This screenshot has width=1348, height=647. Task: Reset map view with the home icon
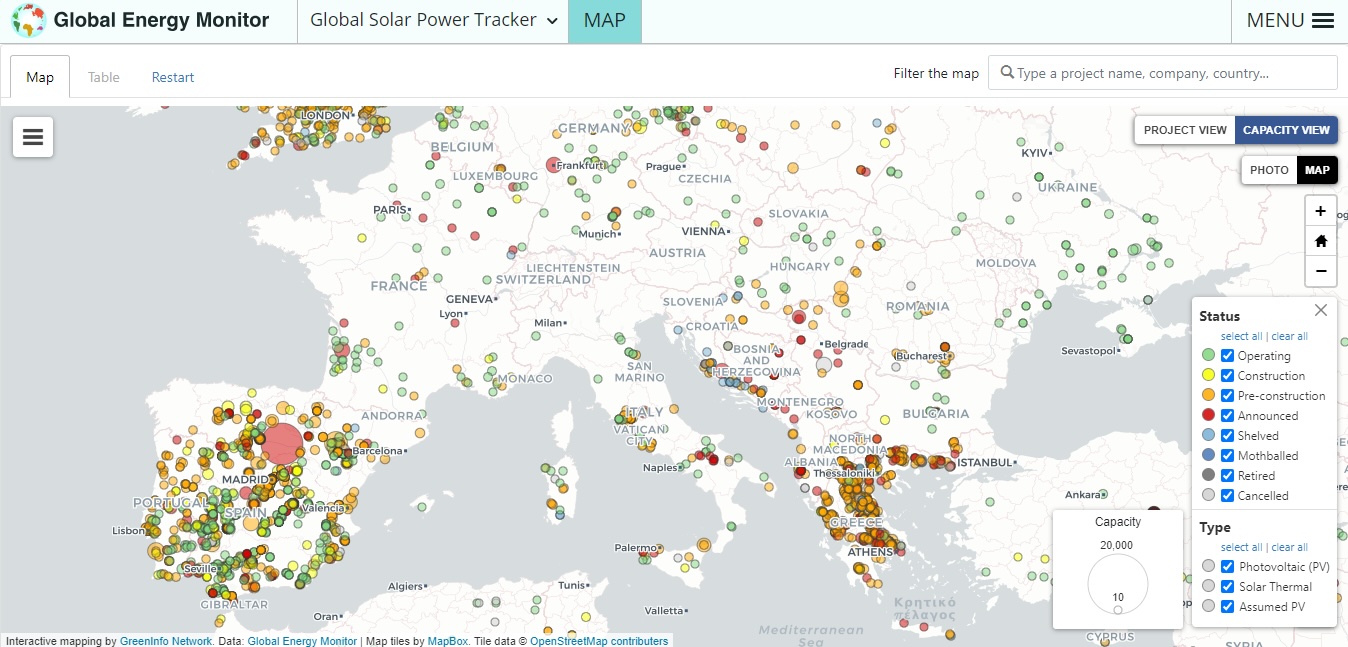point(1320,240)
